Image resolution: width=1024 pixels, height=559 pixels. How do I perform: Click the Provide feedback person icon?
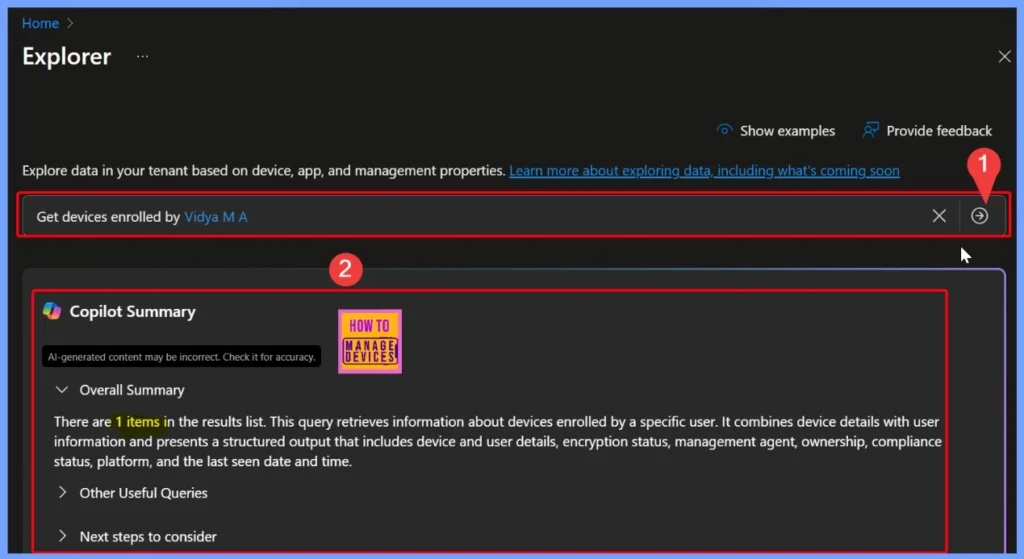[x=871, y=130]
